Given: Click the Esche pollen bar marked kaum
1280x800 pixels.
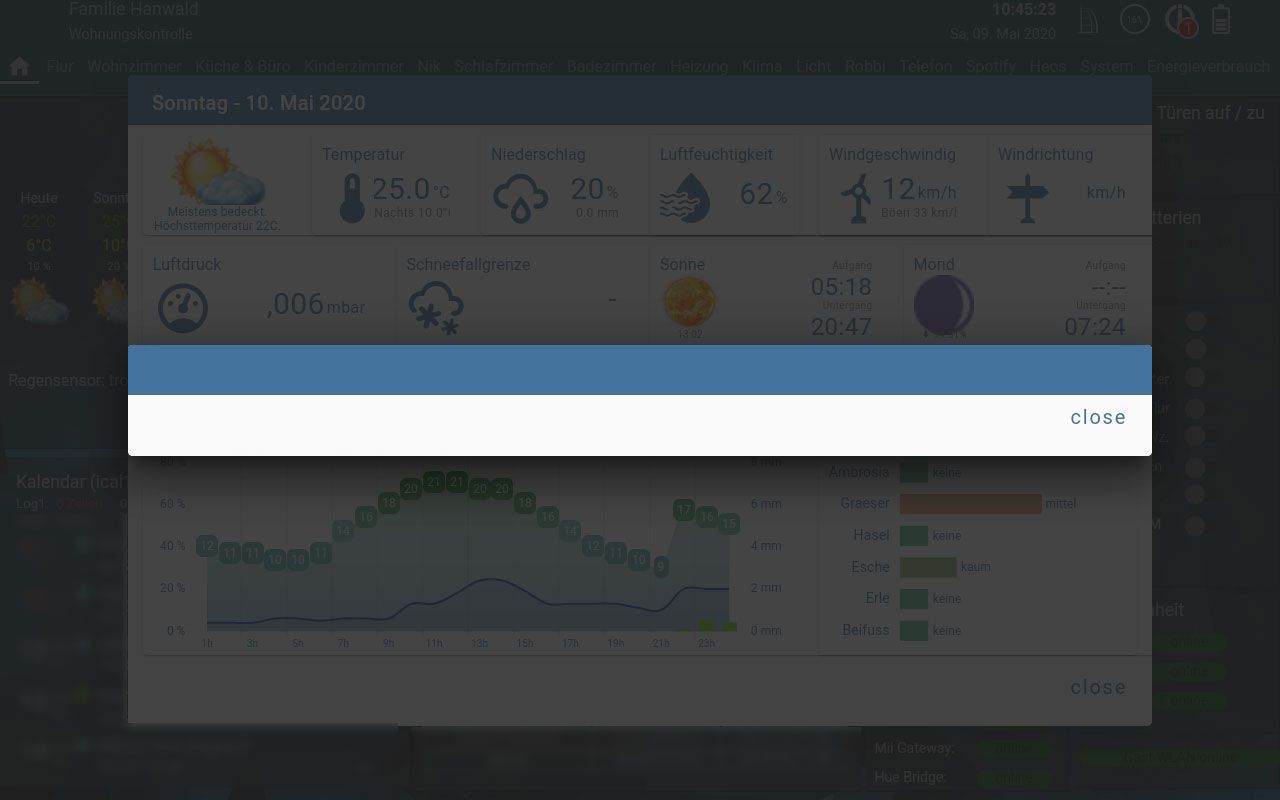Looking at the screenshot, I should 928,567.
